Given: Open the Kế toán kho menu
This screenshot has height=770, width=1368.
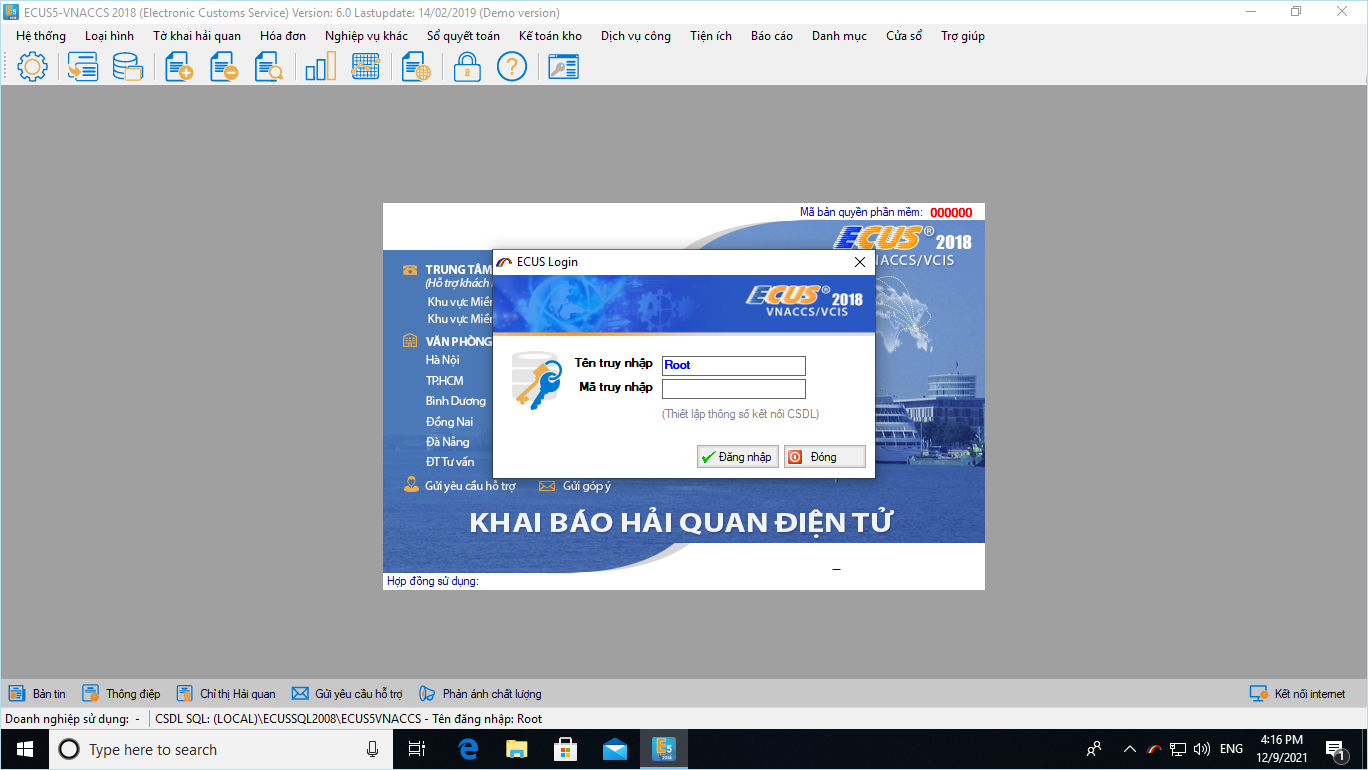Looking at the screenshot, I should [x=550, y=36].
